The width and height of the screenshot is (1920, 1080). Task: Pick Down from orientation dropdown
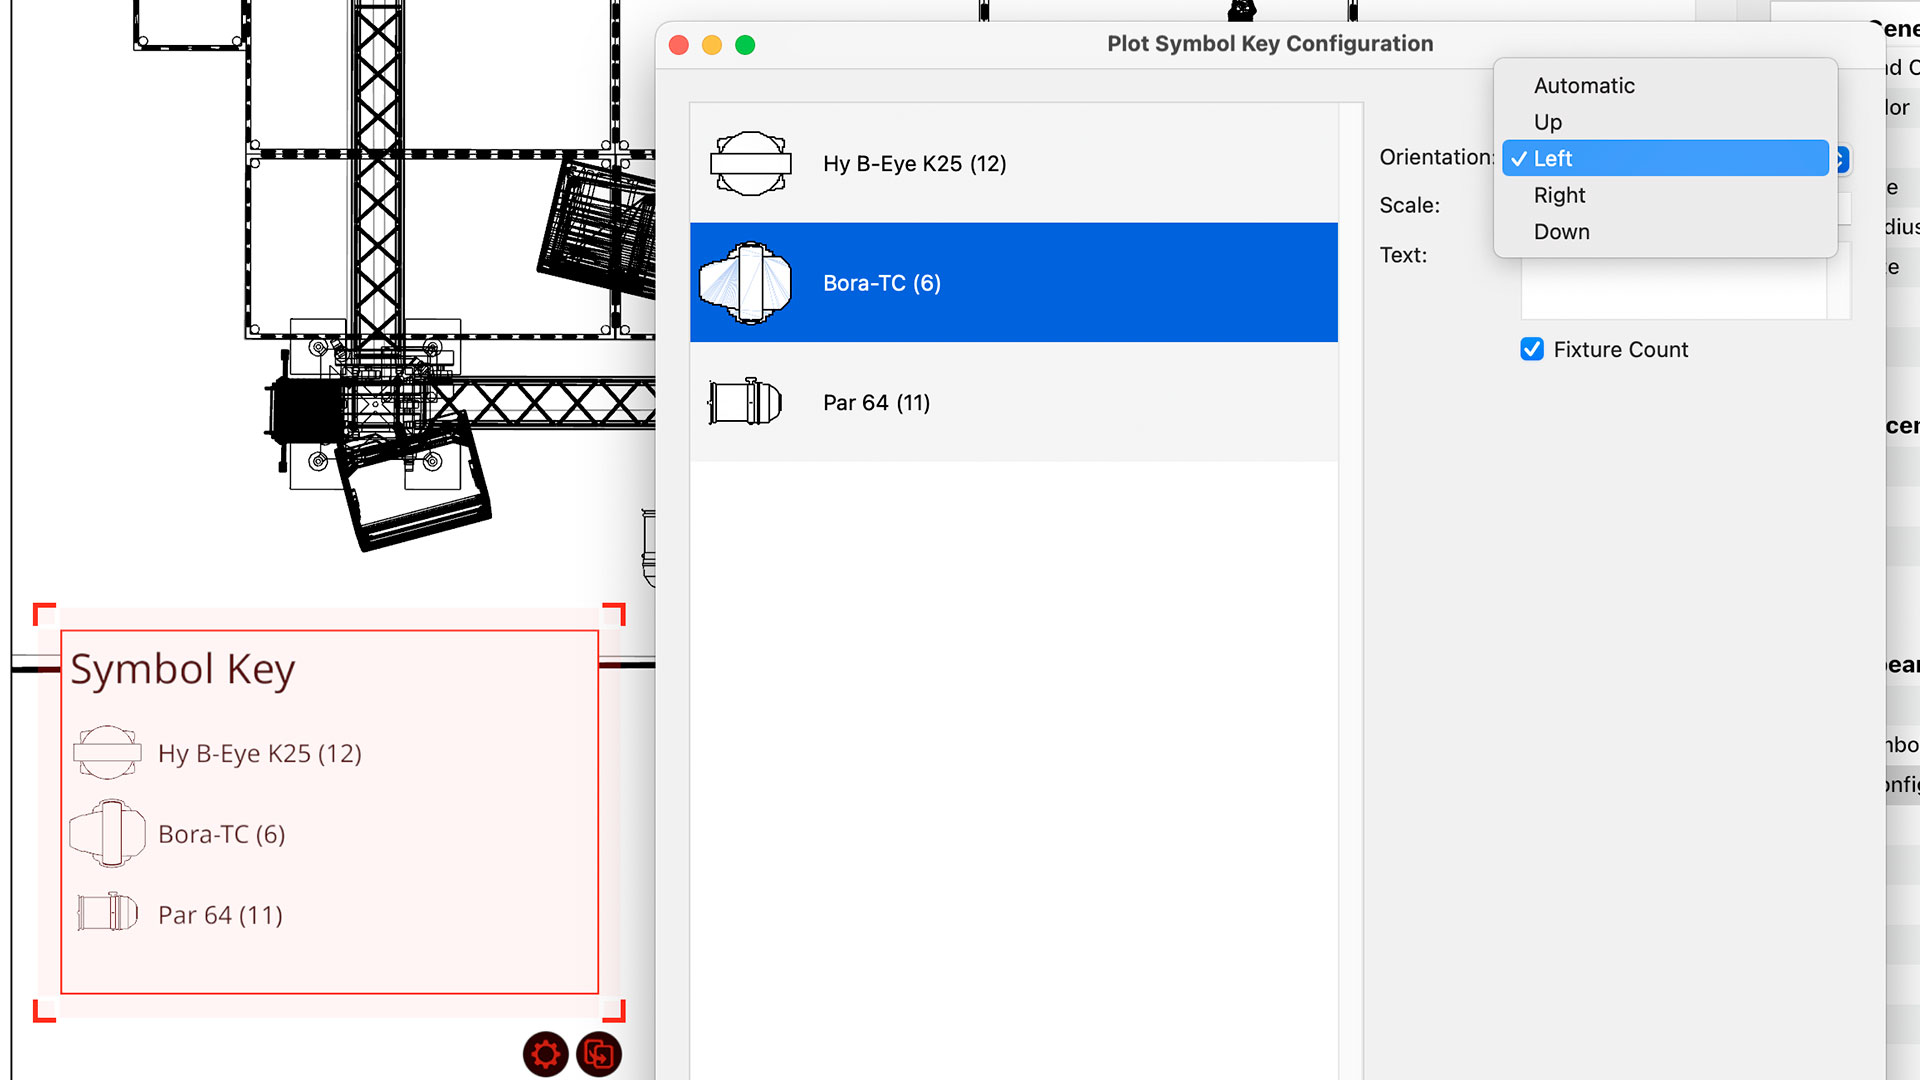point(1561,232)
